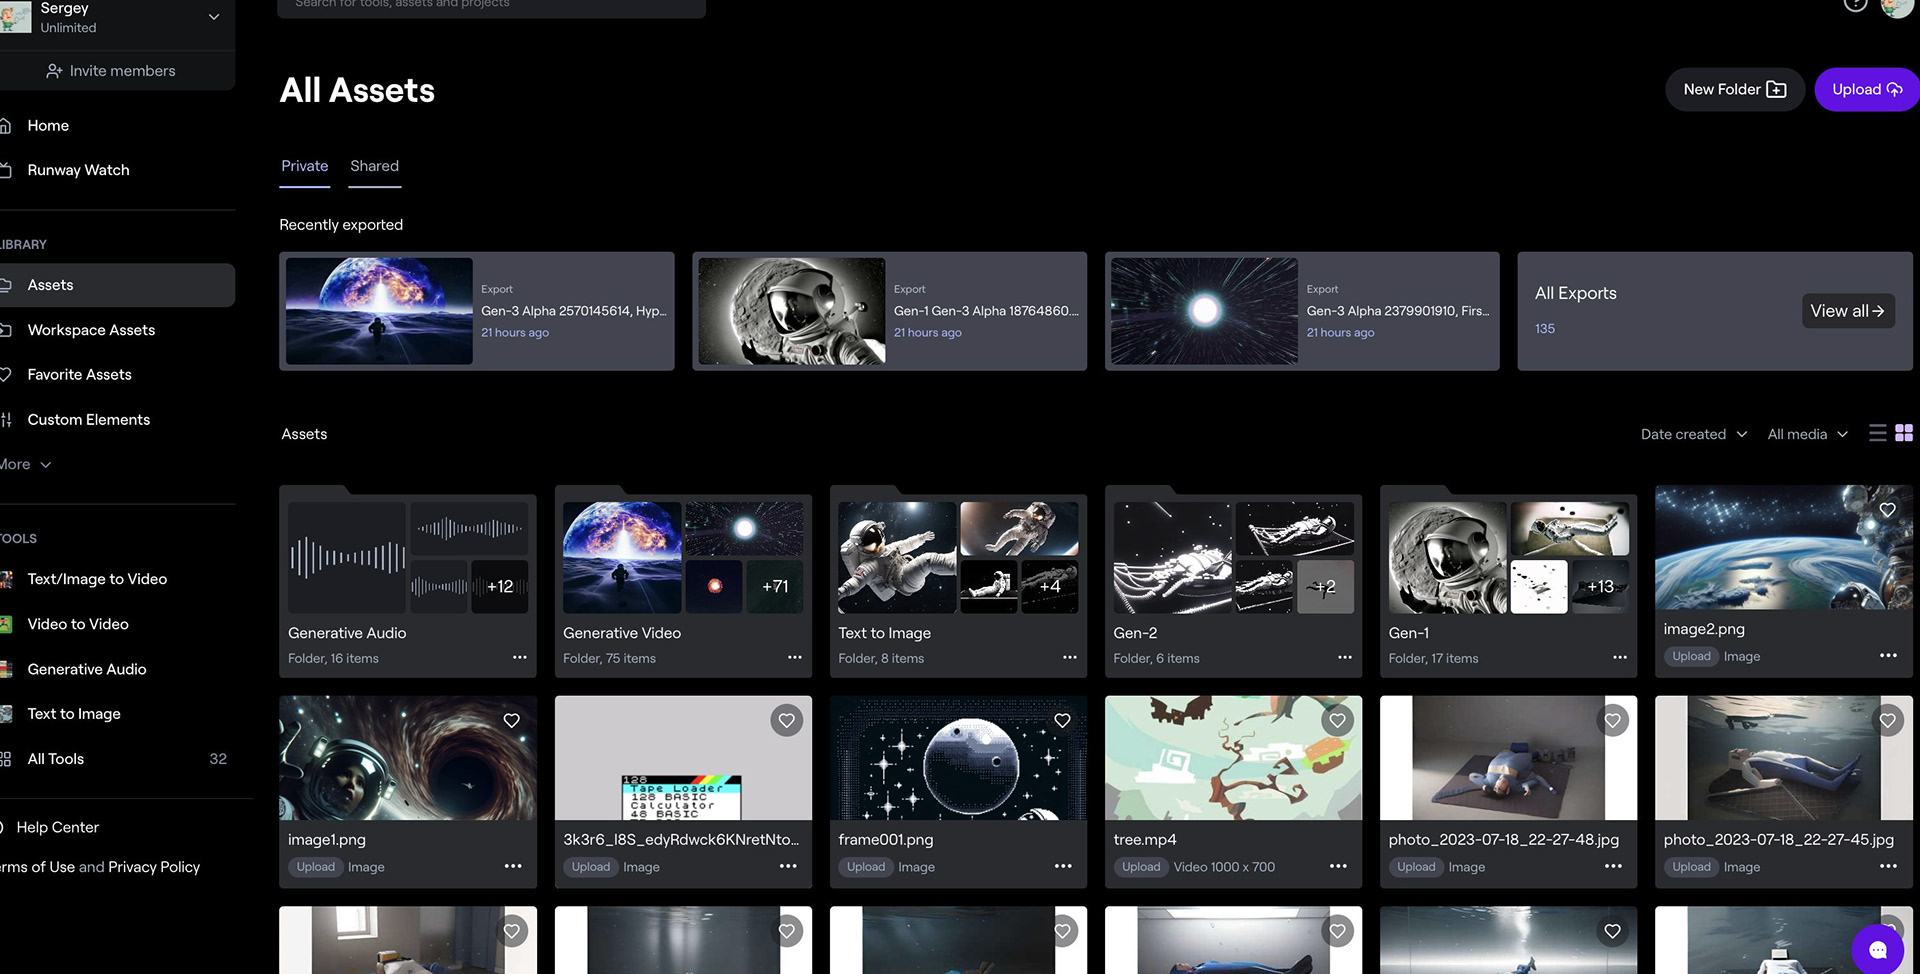Open the chat support bubble
Image resolution: width=1920 pixels, height=974 pixels.
1877,949
